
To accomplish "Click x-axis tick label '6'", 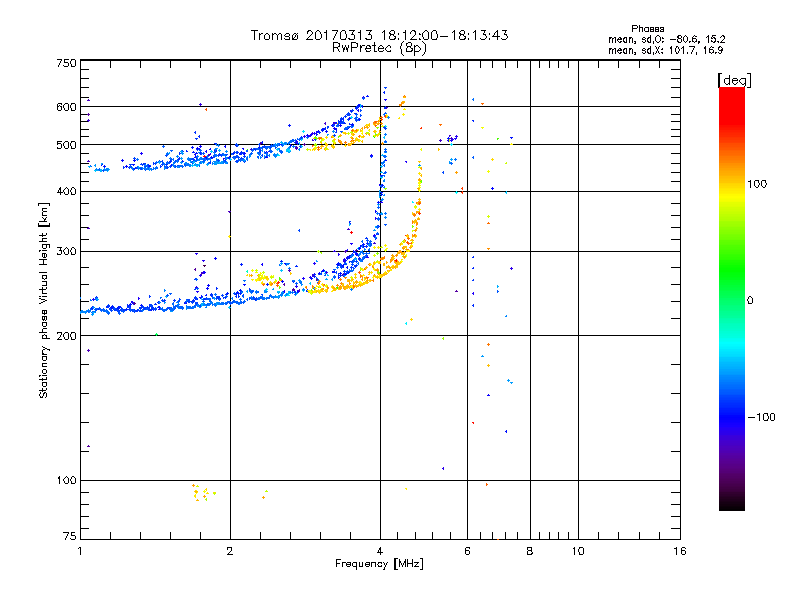I will tap(467, 551).
